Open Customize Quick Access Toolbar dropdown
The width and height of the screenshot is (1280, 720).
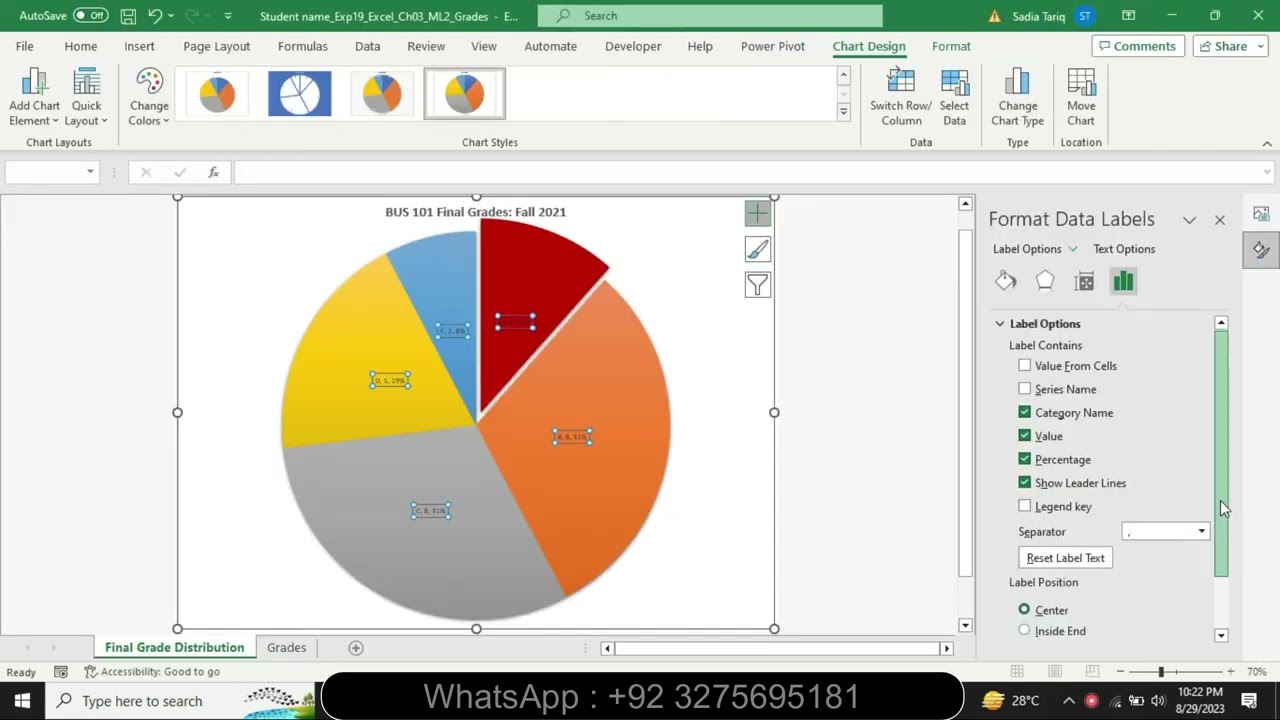228,16
